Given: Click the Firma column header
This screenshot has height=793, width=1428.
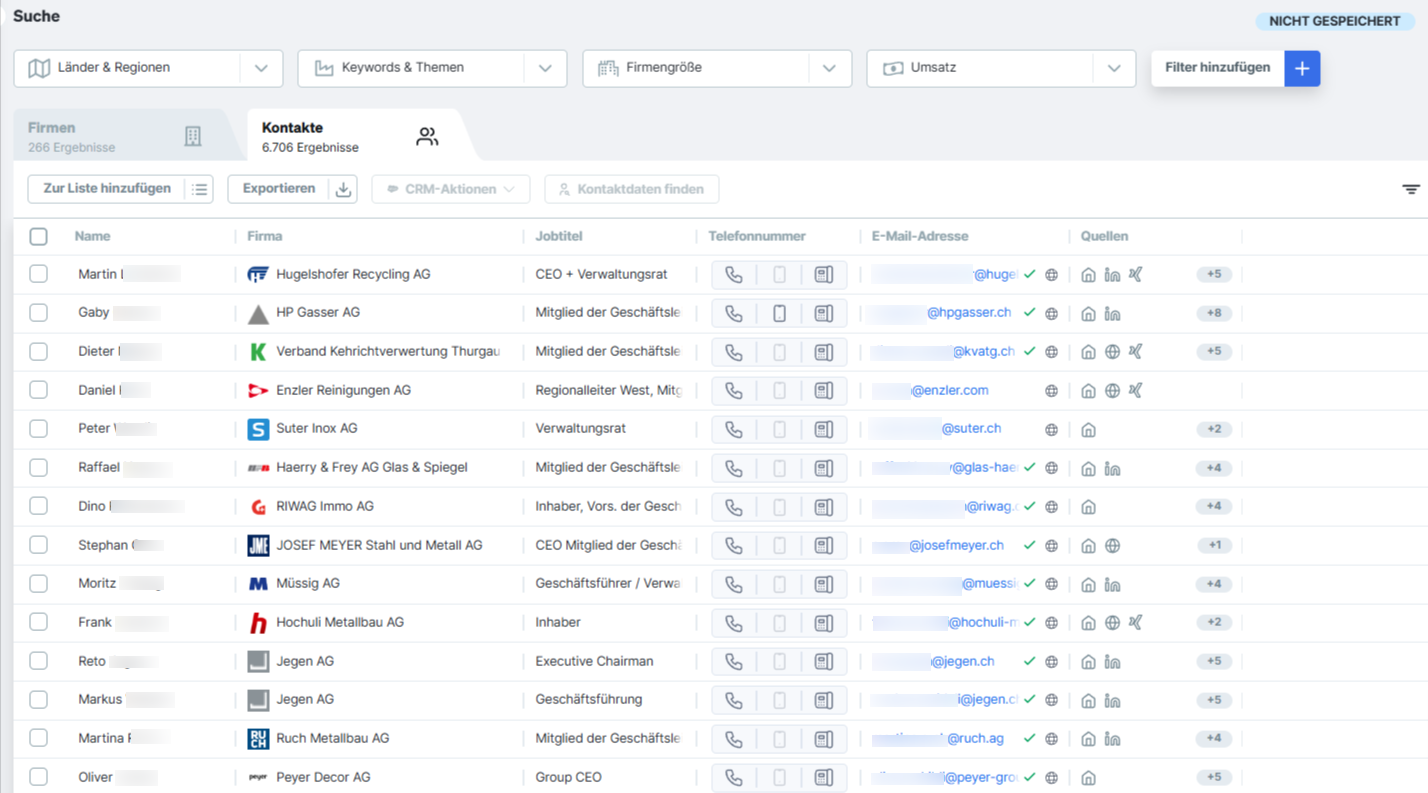Looking at the screenshot, I should point(265,237).
